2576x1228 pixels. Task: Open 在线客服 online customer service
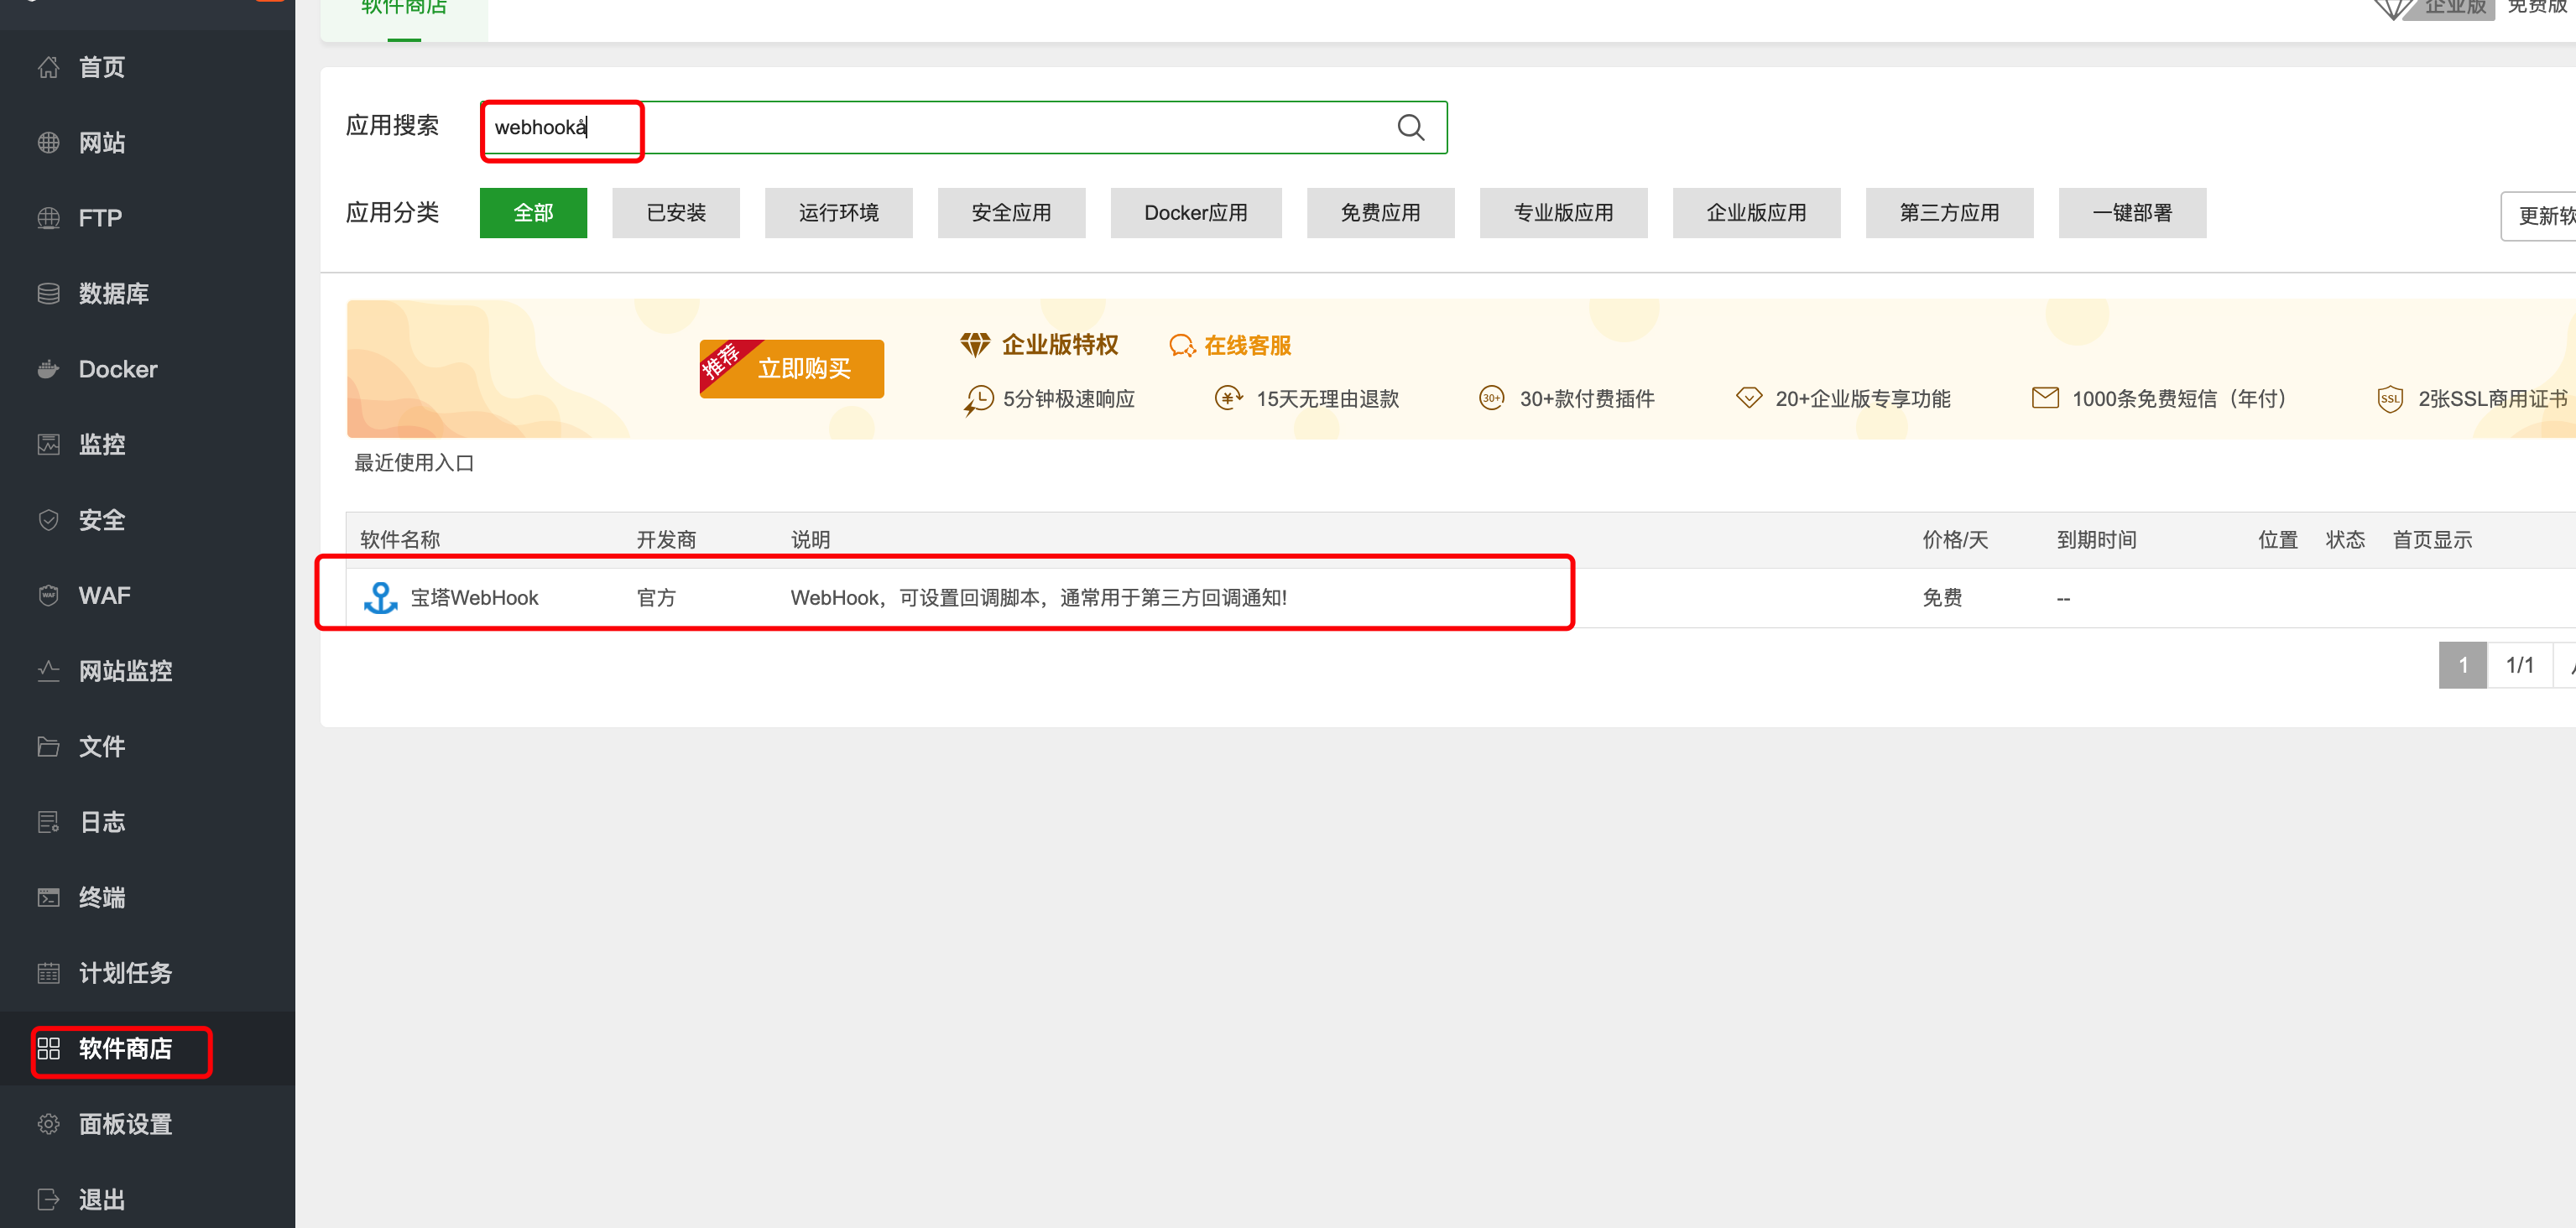(1248, 345)
